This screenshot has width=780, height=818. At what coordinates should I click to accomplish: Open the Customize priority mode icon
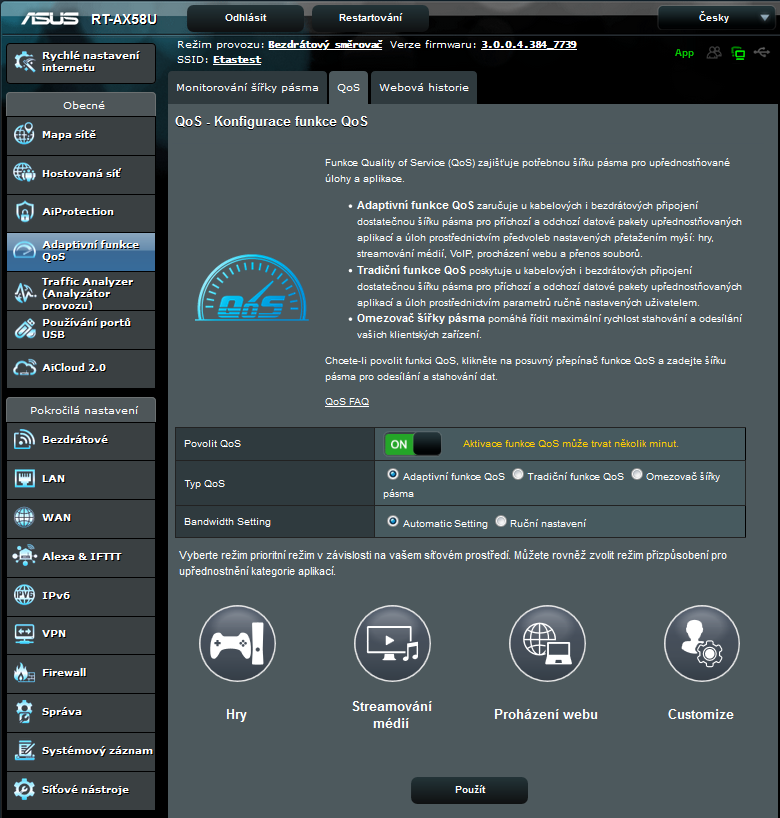(x=702, y=643)
